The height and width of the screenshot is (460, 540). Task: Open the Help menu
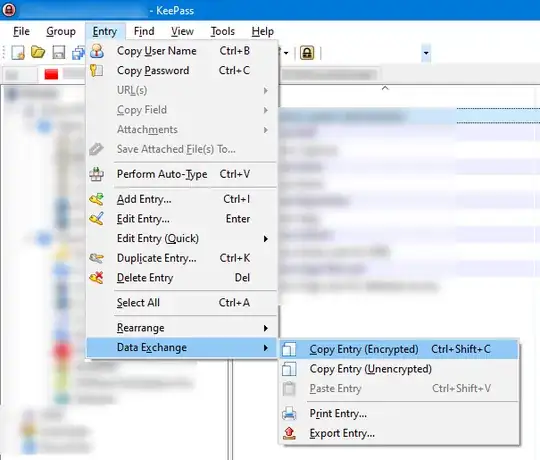tap(262, 31)
